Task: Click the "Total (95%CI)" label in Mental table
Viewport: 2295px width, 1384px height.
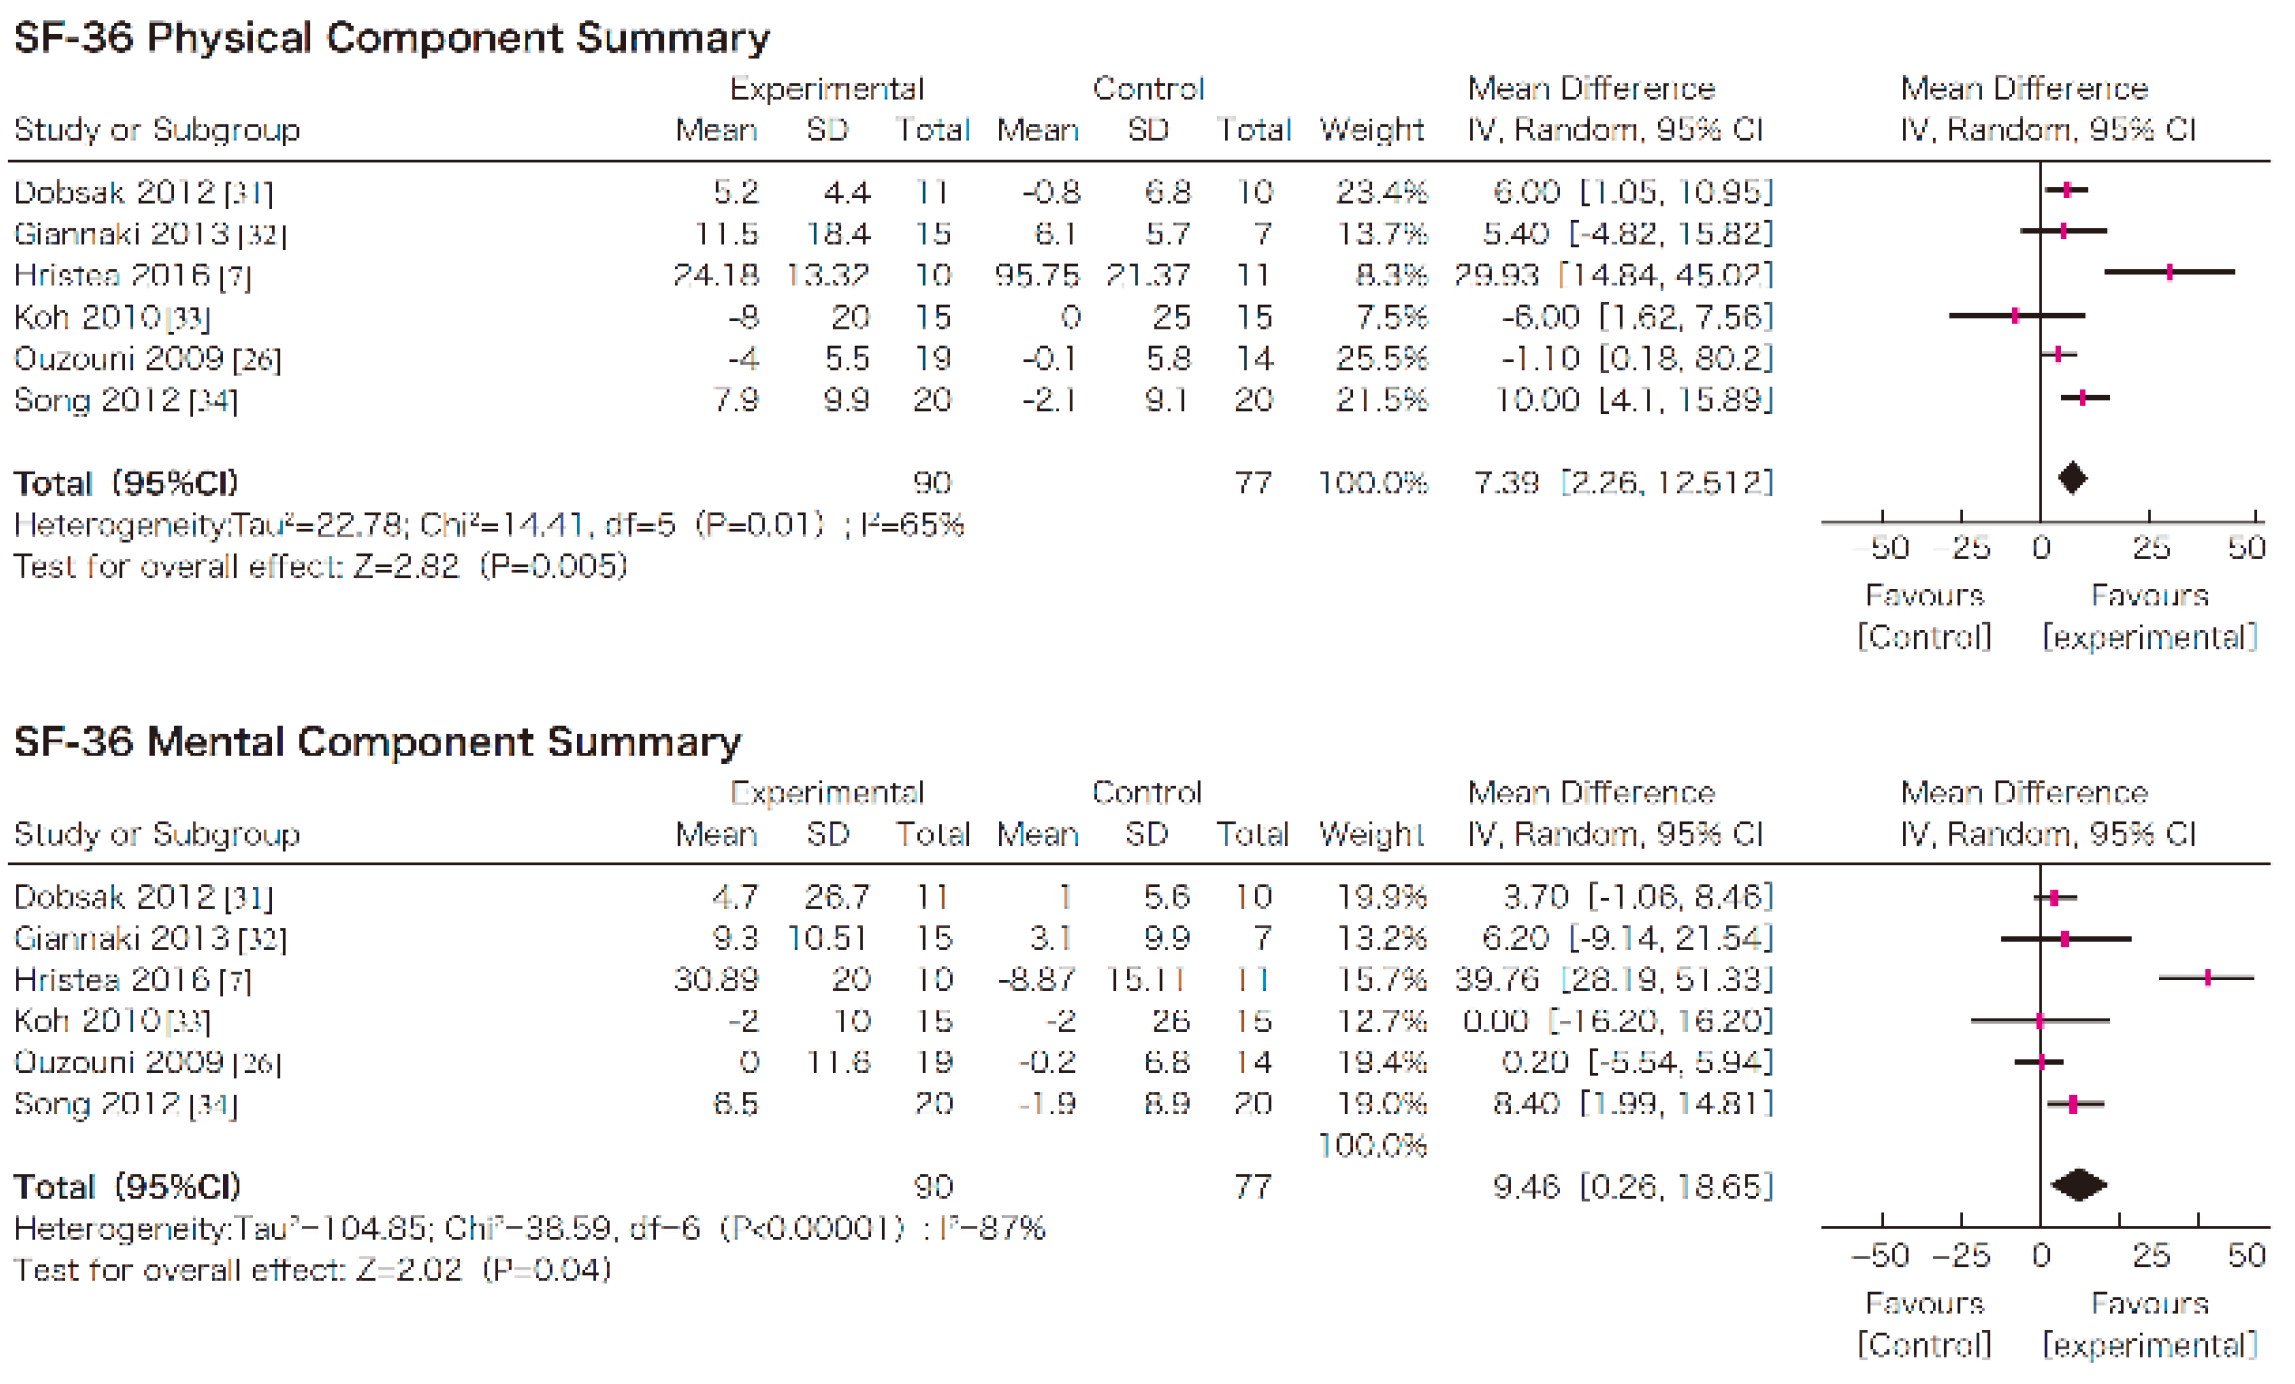Action: [x=127, y=1187]
